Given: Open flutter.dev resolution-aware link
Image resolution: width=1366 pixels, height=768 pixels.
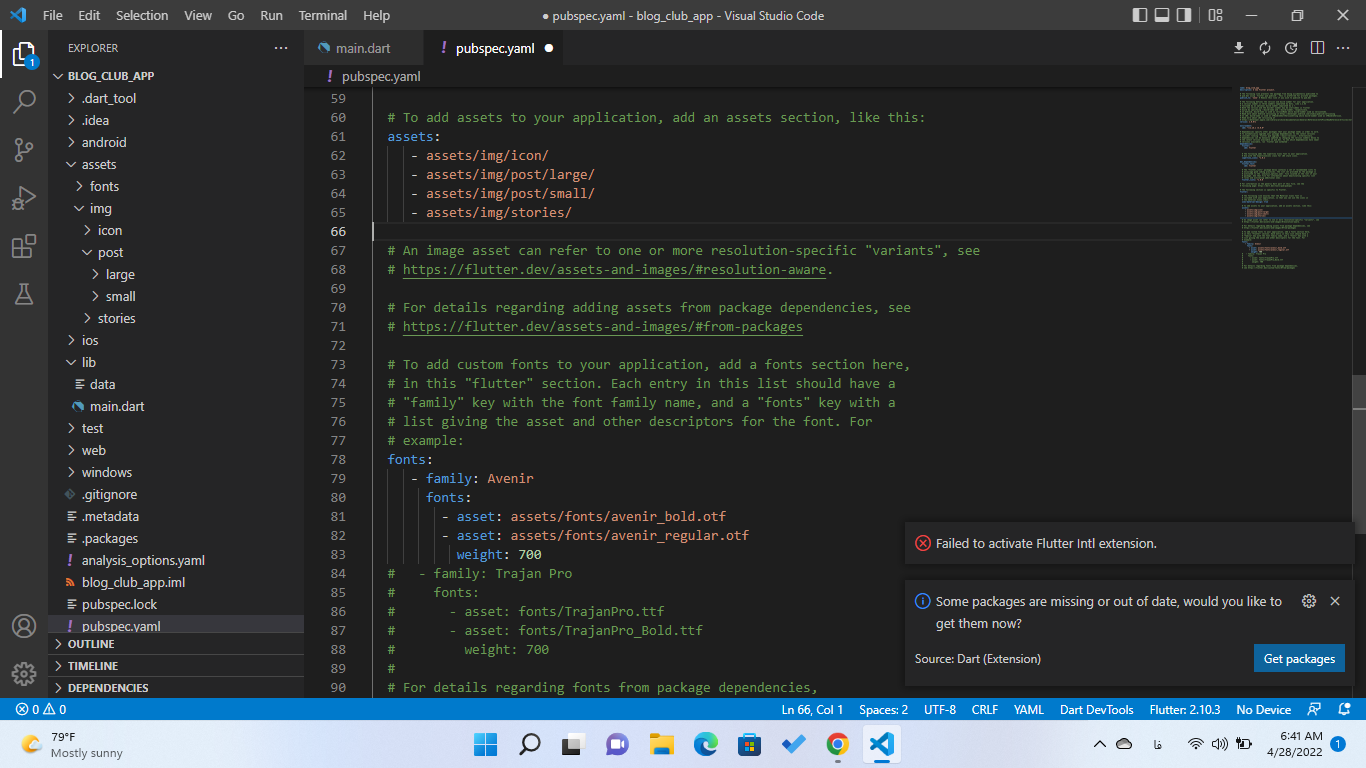Looking at the screenshot, I should click(614, 269).
